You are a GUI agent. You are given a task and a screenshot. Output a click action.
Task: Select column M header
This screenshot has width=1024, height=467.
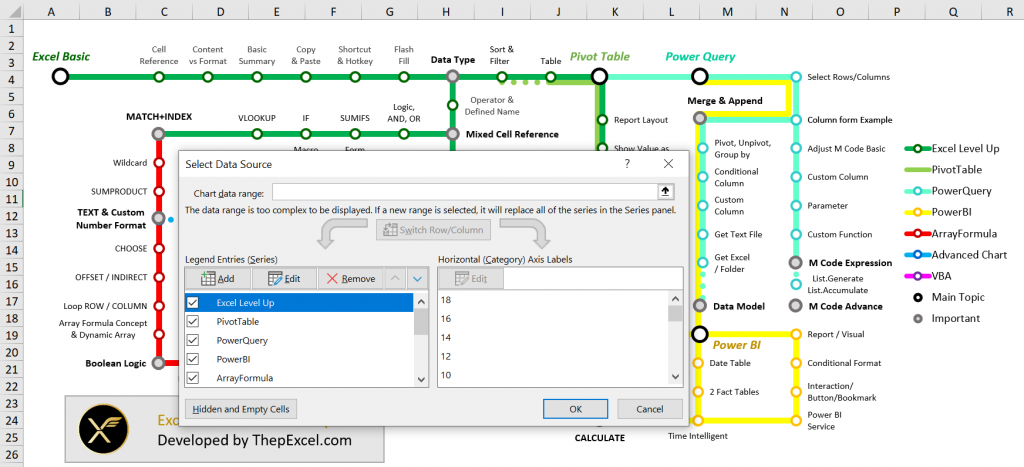tap(728, 11)
